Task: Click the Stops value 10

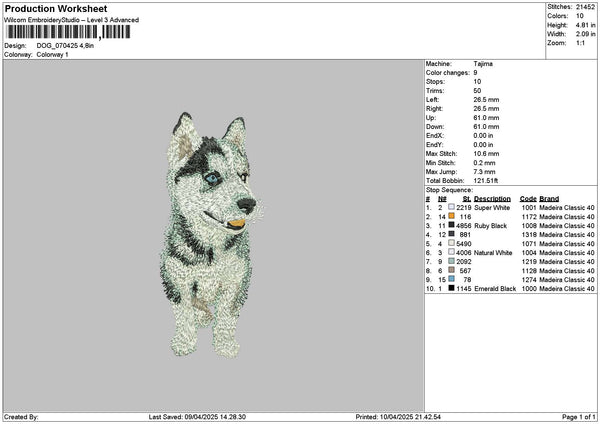Action: point(477,82)
